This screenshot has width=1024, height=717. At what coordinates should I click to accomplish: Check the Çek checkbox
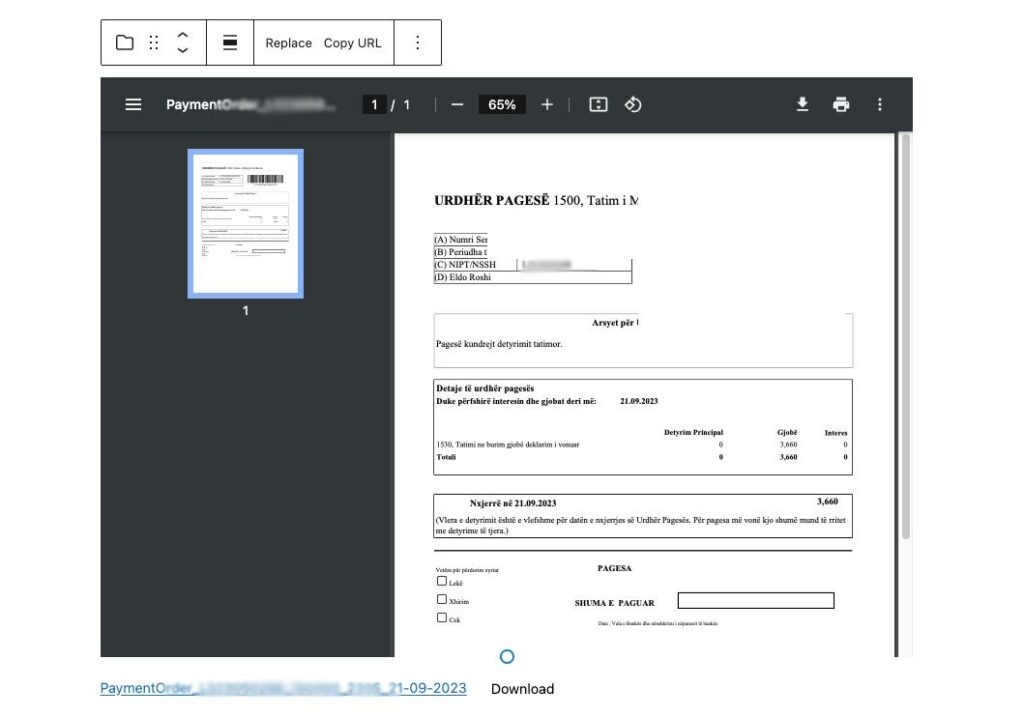click(x=442, y=617)
